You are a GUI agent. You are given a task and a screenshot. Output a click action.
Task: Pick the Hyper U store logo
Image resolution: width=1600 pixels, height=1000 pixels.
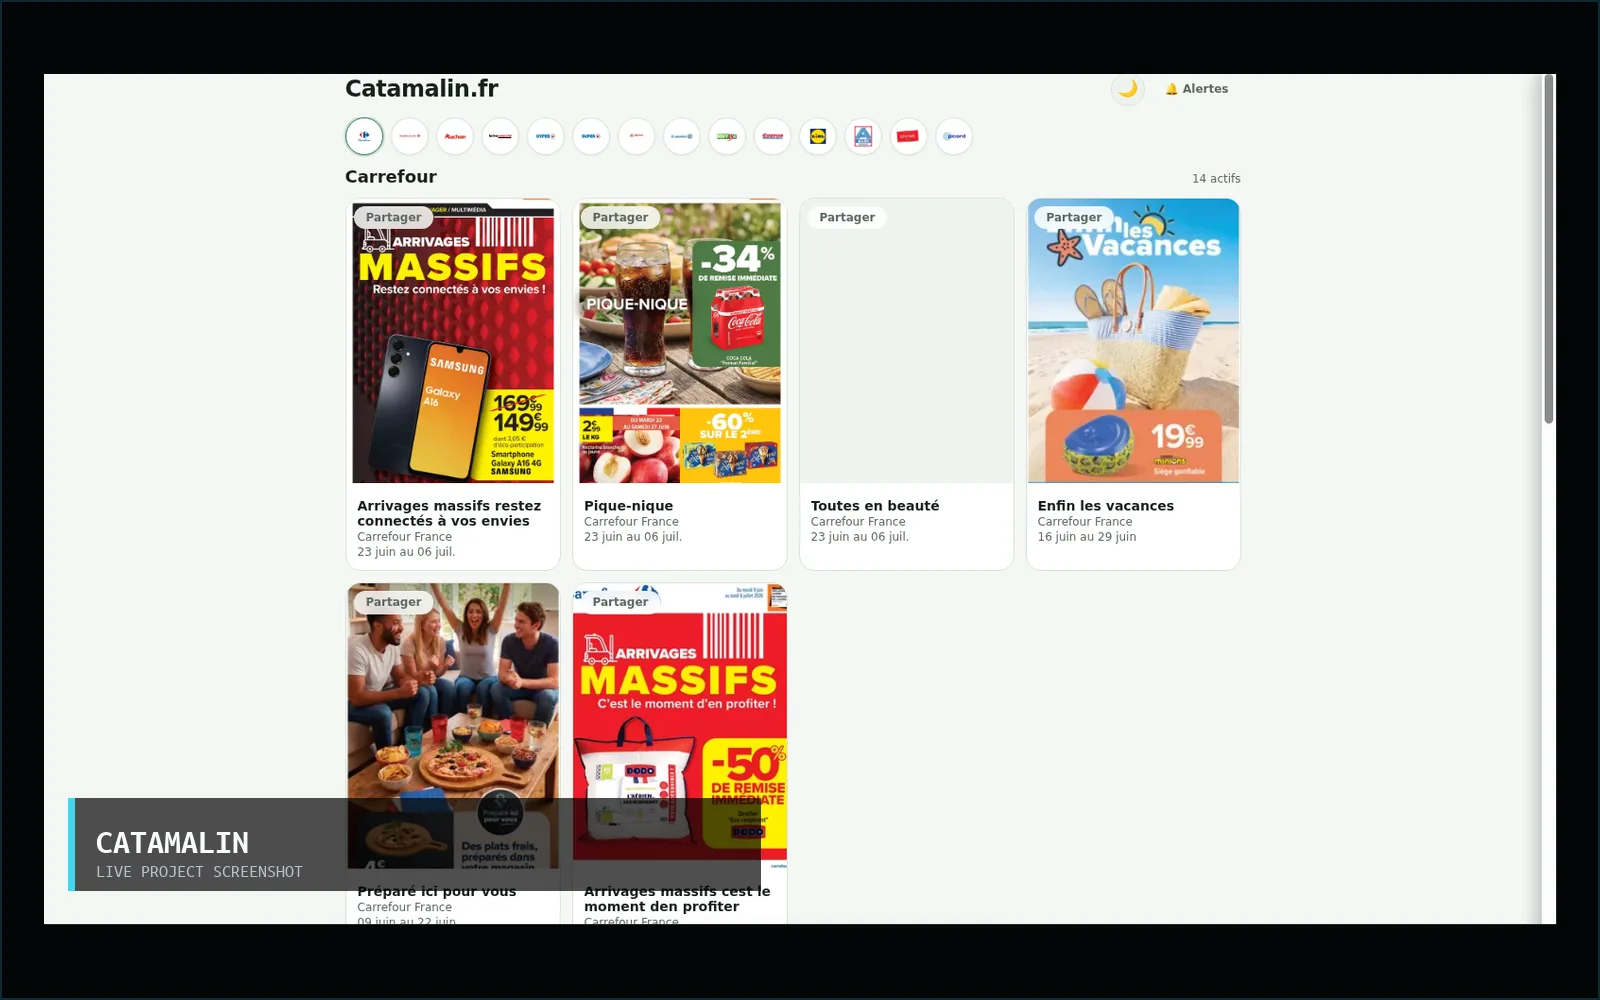pos(546,136)
